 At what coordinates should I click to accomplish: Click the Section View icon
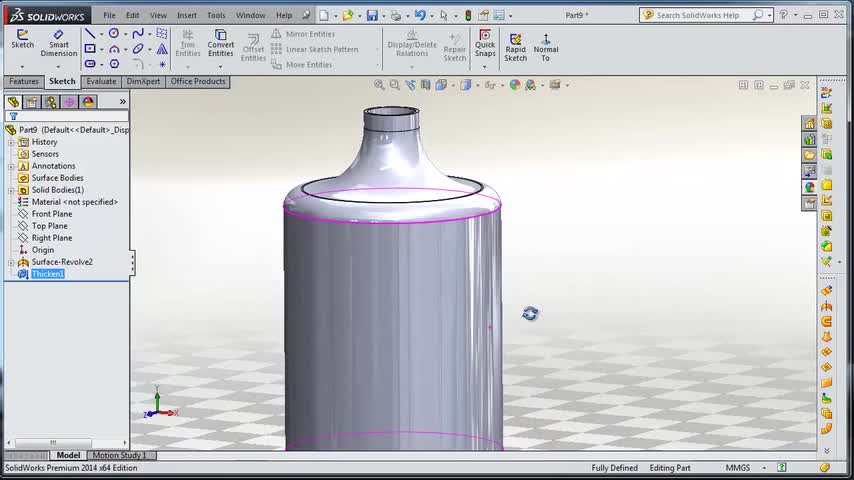(425, 85)
